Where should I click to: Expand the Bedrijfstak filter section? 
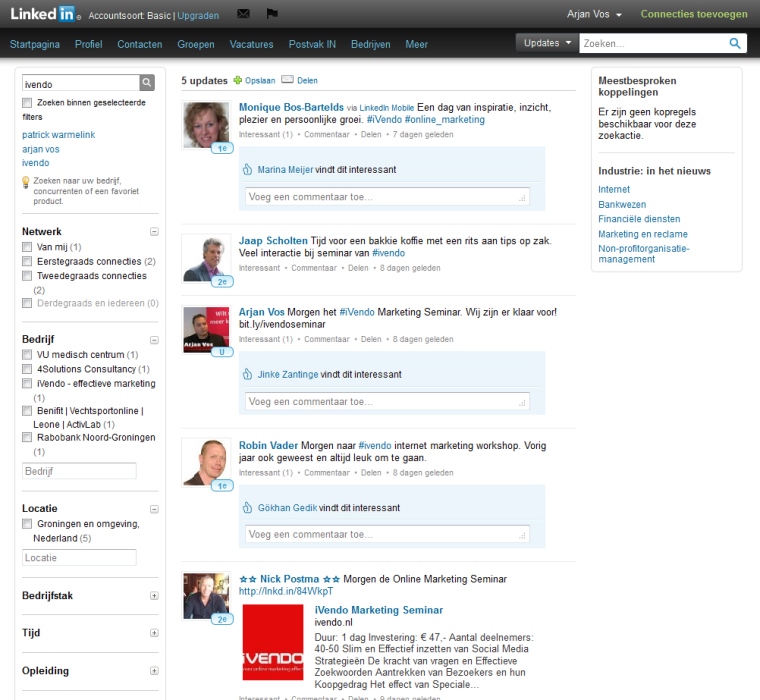coord(154,596)
